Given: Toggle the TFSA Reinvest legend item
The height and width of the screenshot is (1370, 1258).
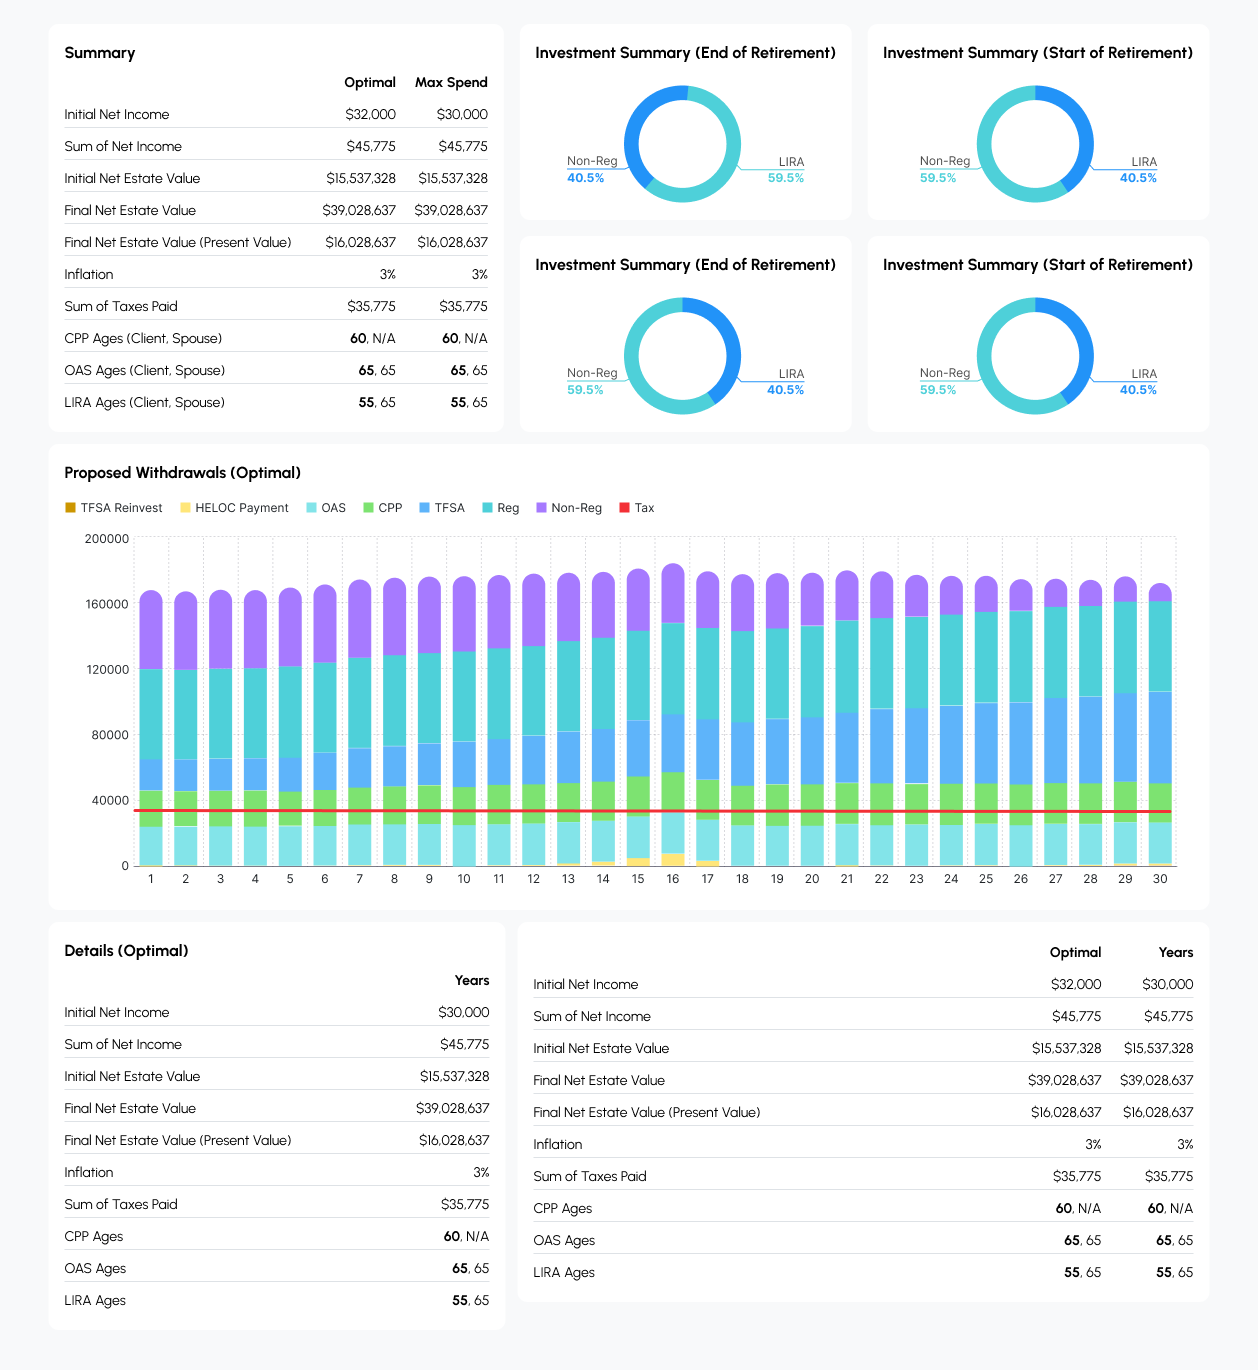Looking at the screenshot, I should pos(113,508).
